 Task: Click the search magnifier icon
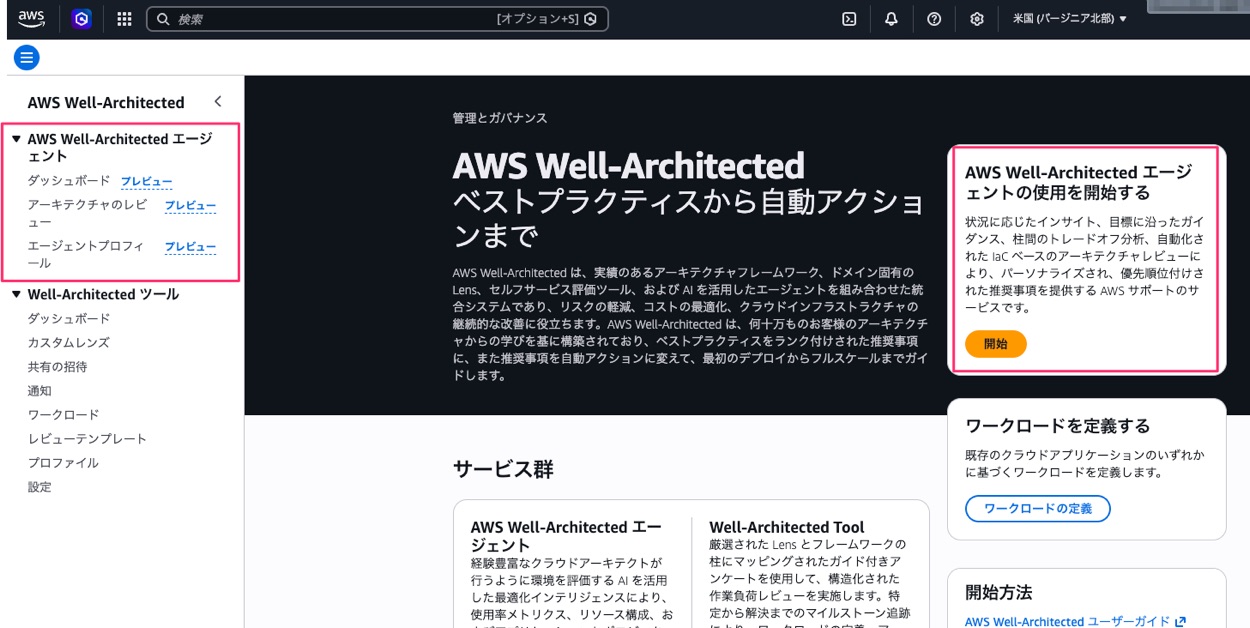coord(163,18)
